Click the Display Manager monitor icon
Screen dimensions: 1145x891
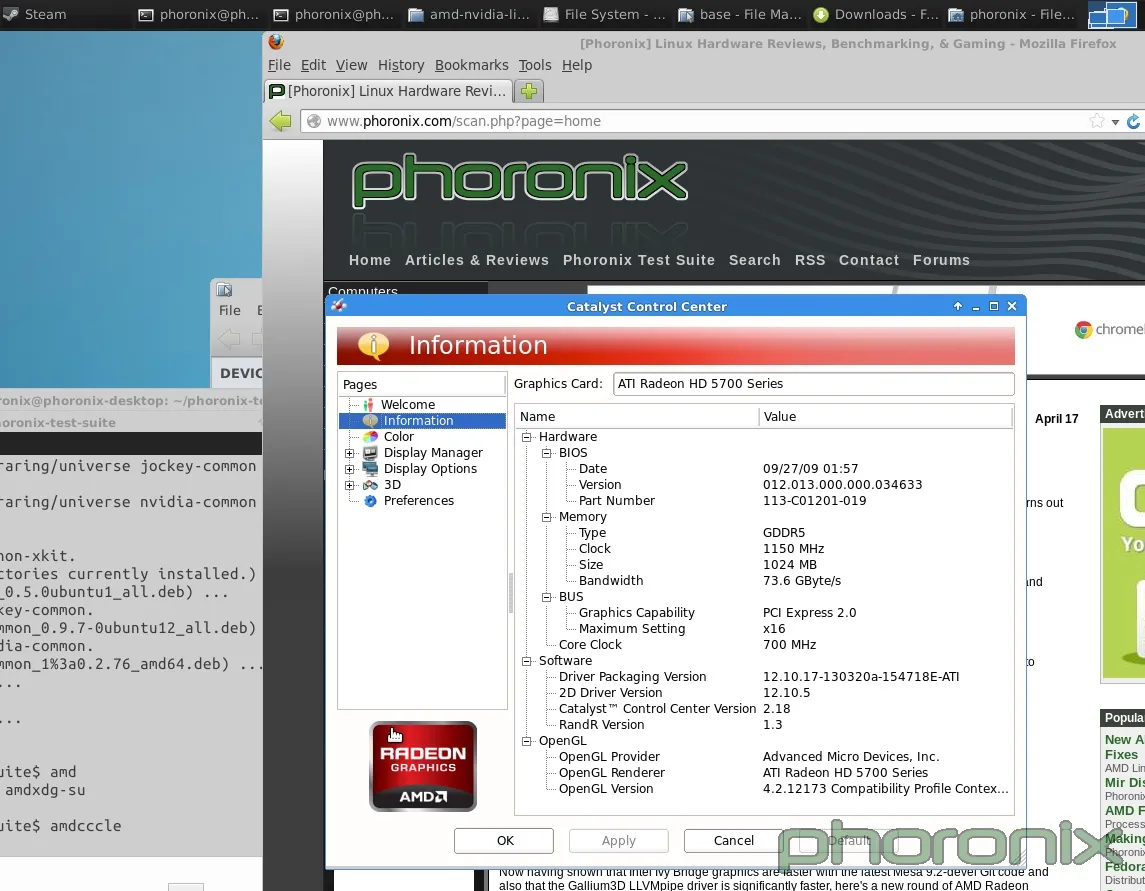pos(370,453)
